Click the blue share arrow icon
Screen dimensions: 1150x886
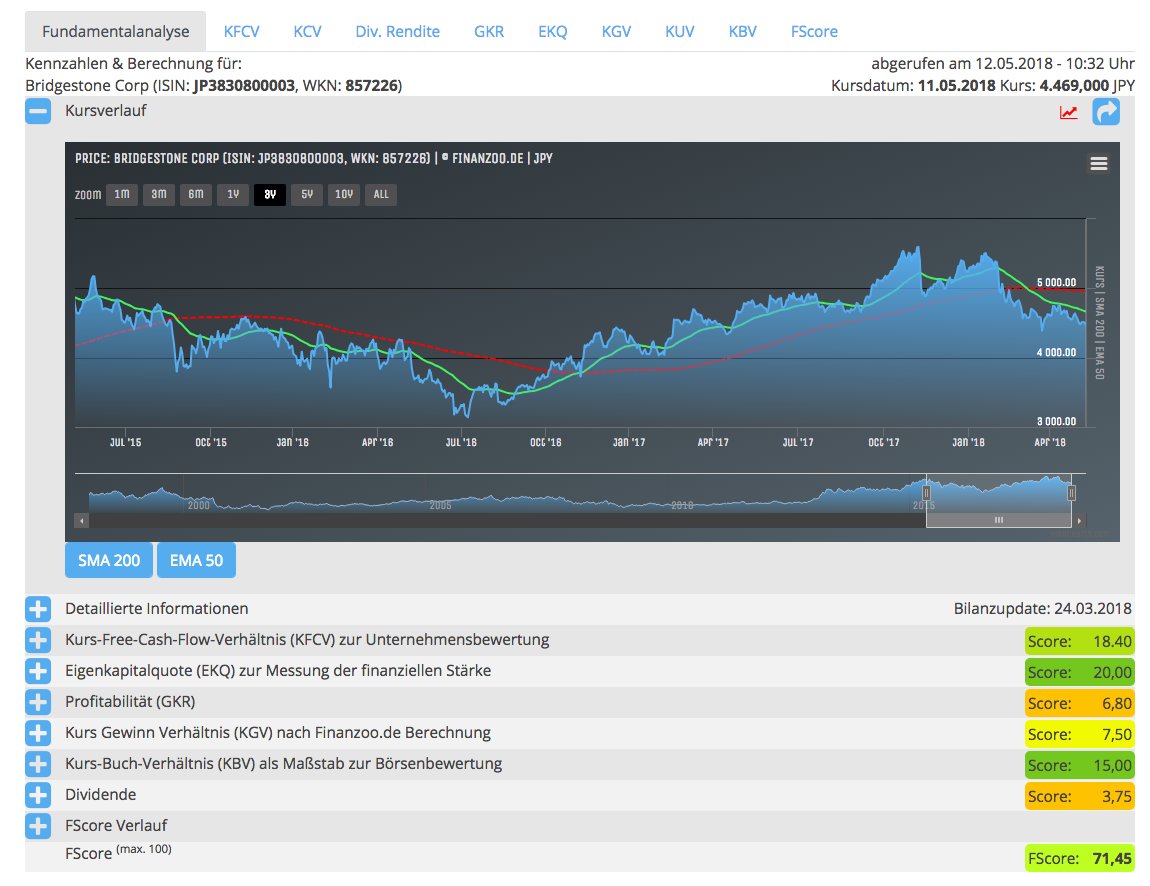[x=1106, y=111]
